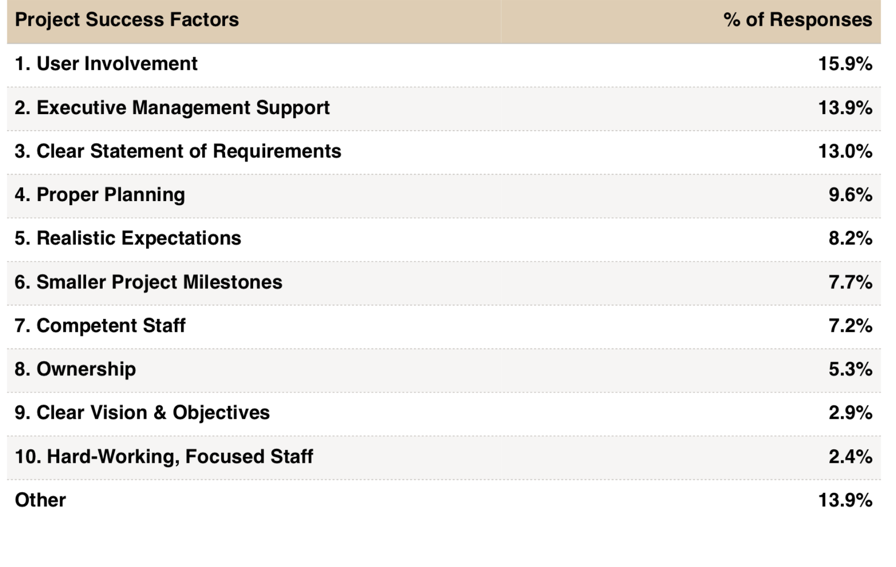Click the Realistic Expectations row label
Image resolution: width=896 pixels, height=567 pixels.
click(128, 238)
